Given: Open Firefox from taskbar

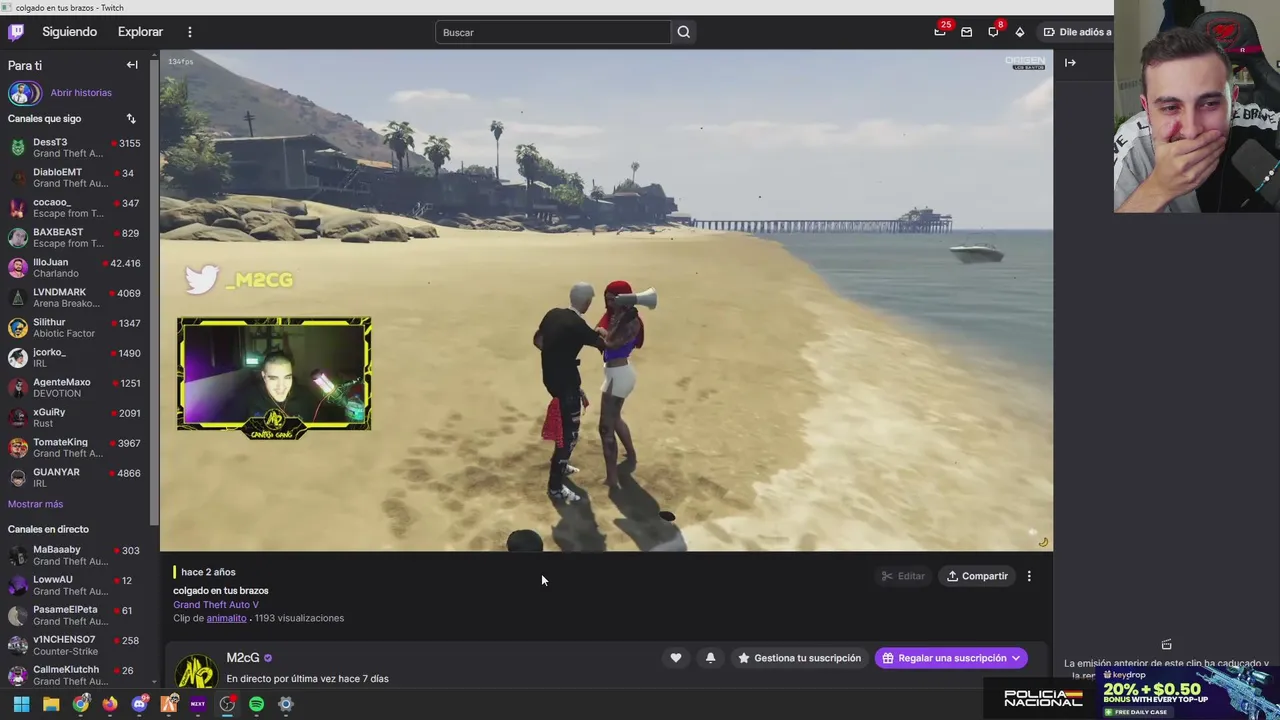Looking at the screenshot, I should tap(109, 704).
